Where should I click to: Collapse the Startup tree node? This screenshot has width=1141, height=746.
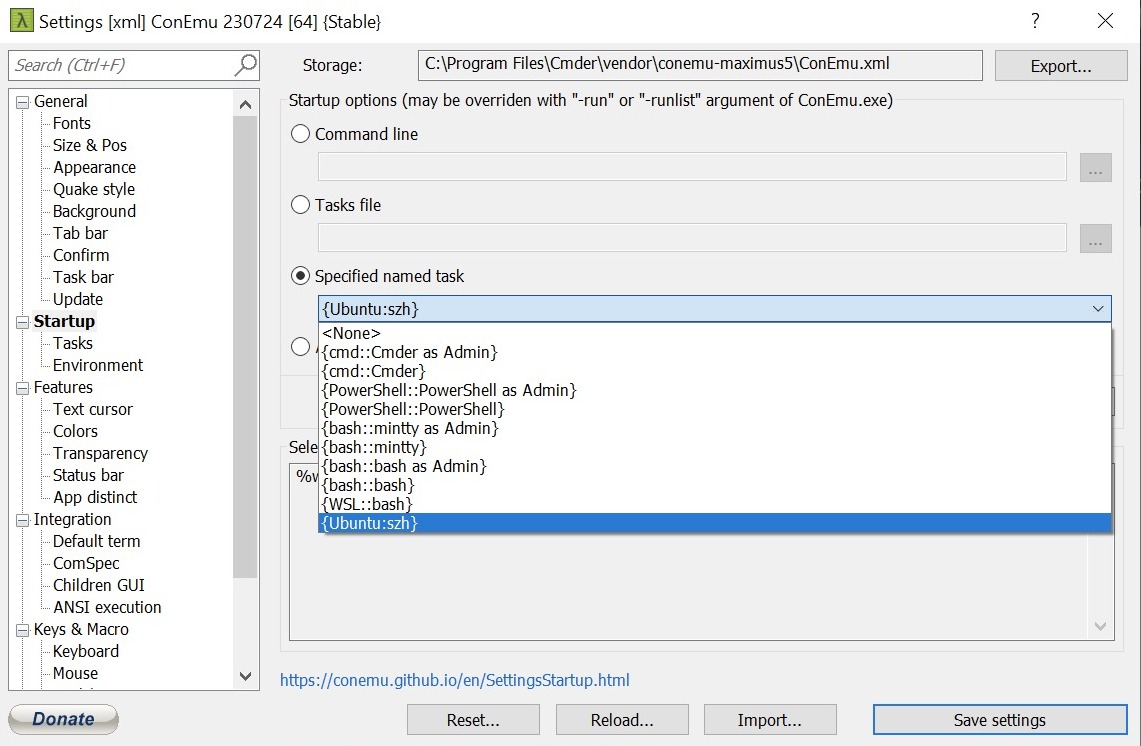(x=23, y=322)
